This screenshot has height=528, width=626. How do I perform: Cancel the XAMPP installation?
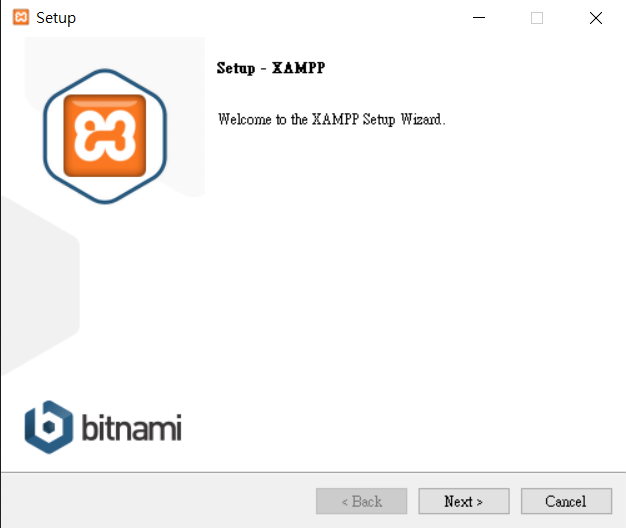pyautogui.click(x=566, y=501)
